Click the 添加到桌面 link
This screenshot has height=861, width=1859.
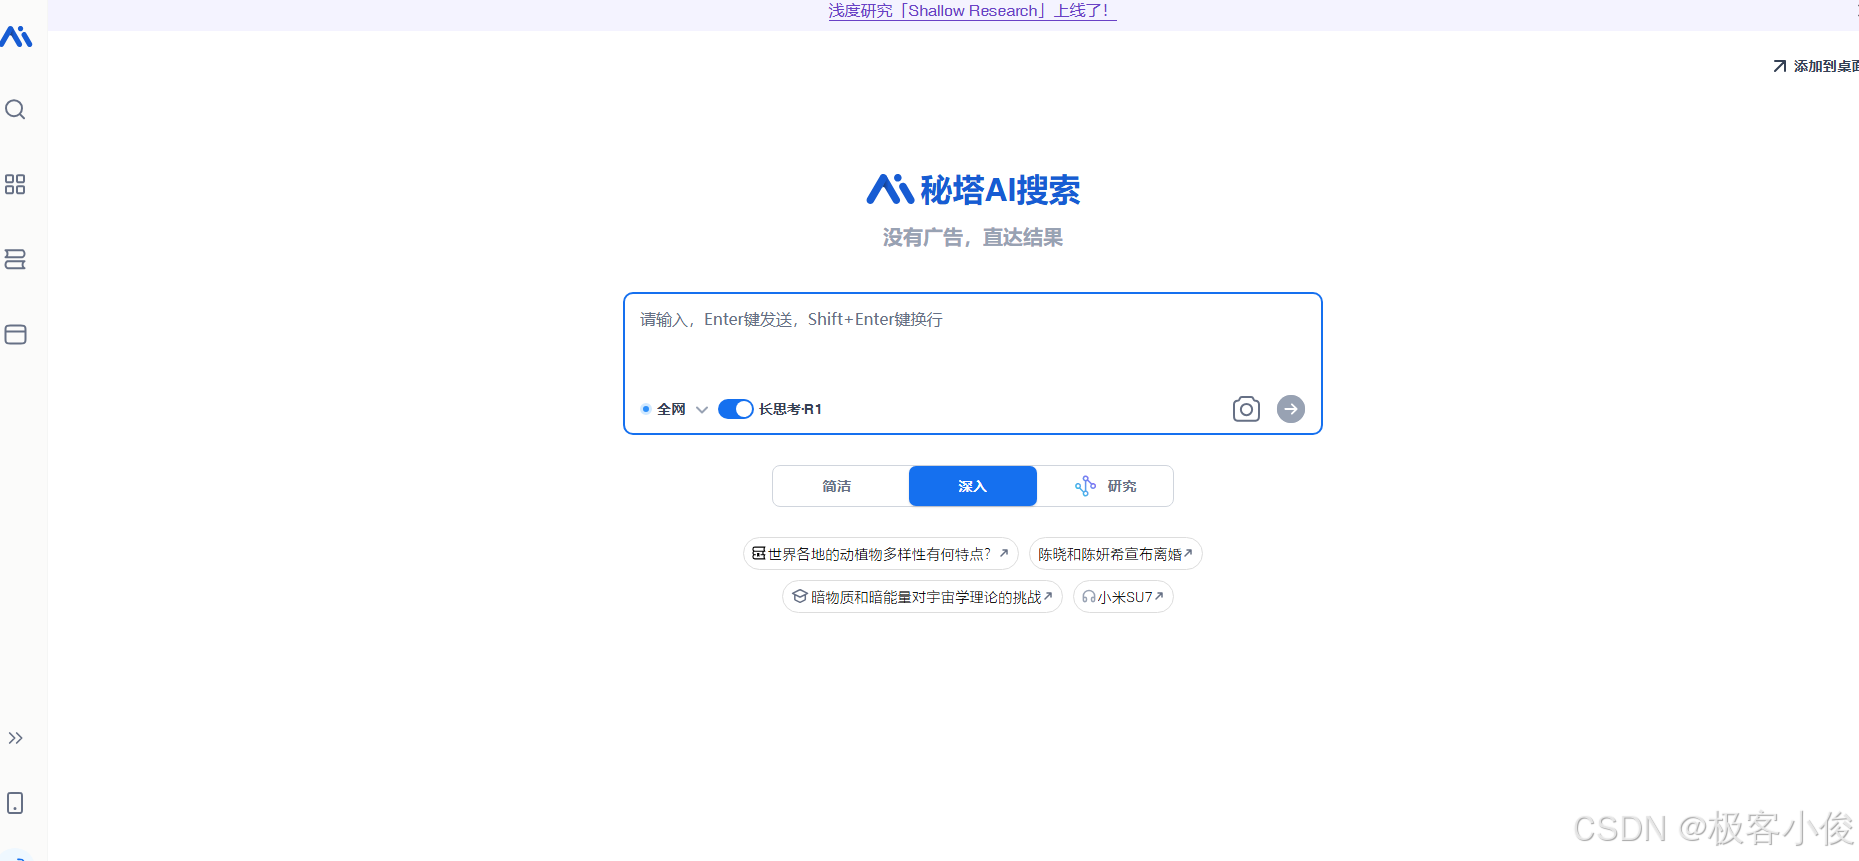1816,66
